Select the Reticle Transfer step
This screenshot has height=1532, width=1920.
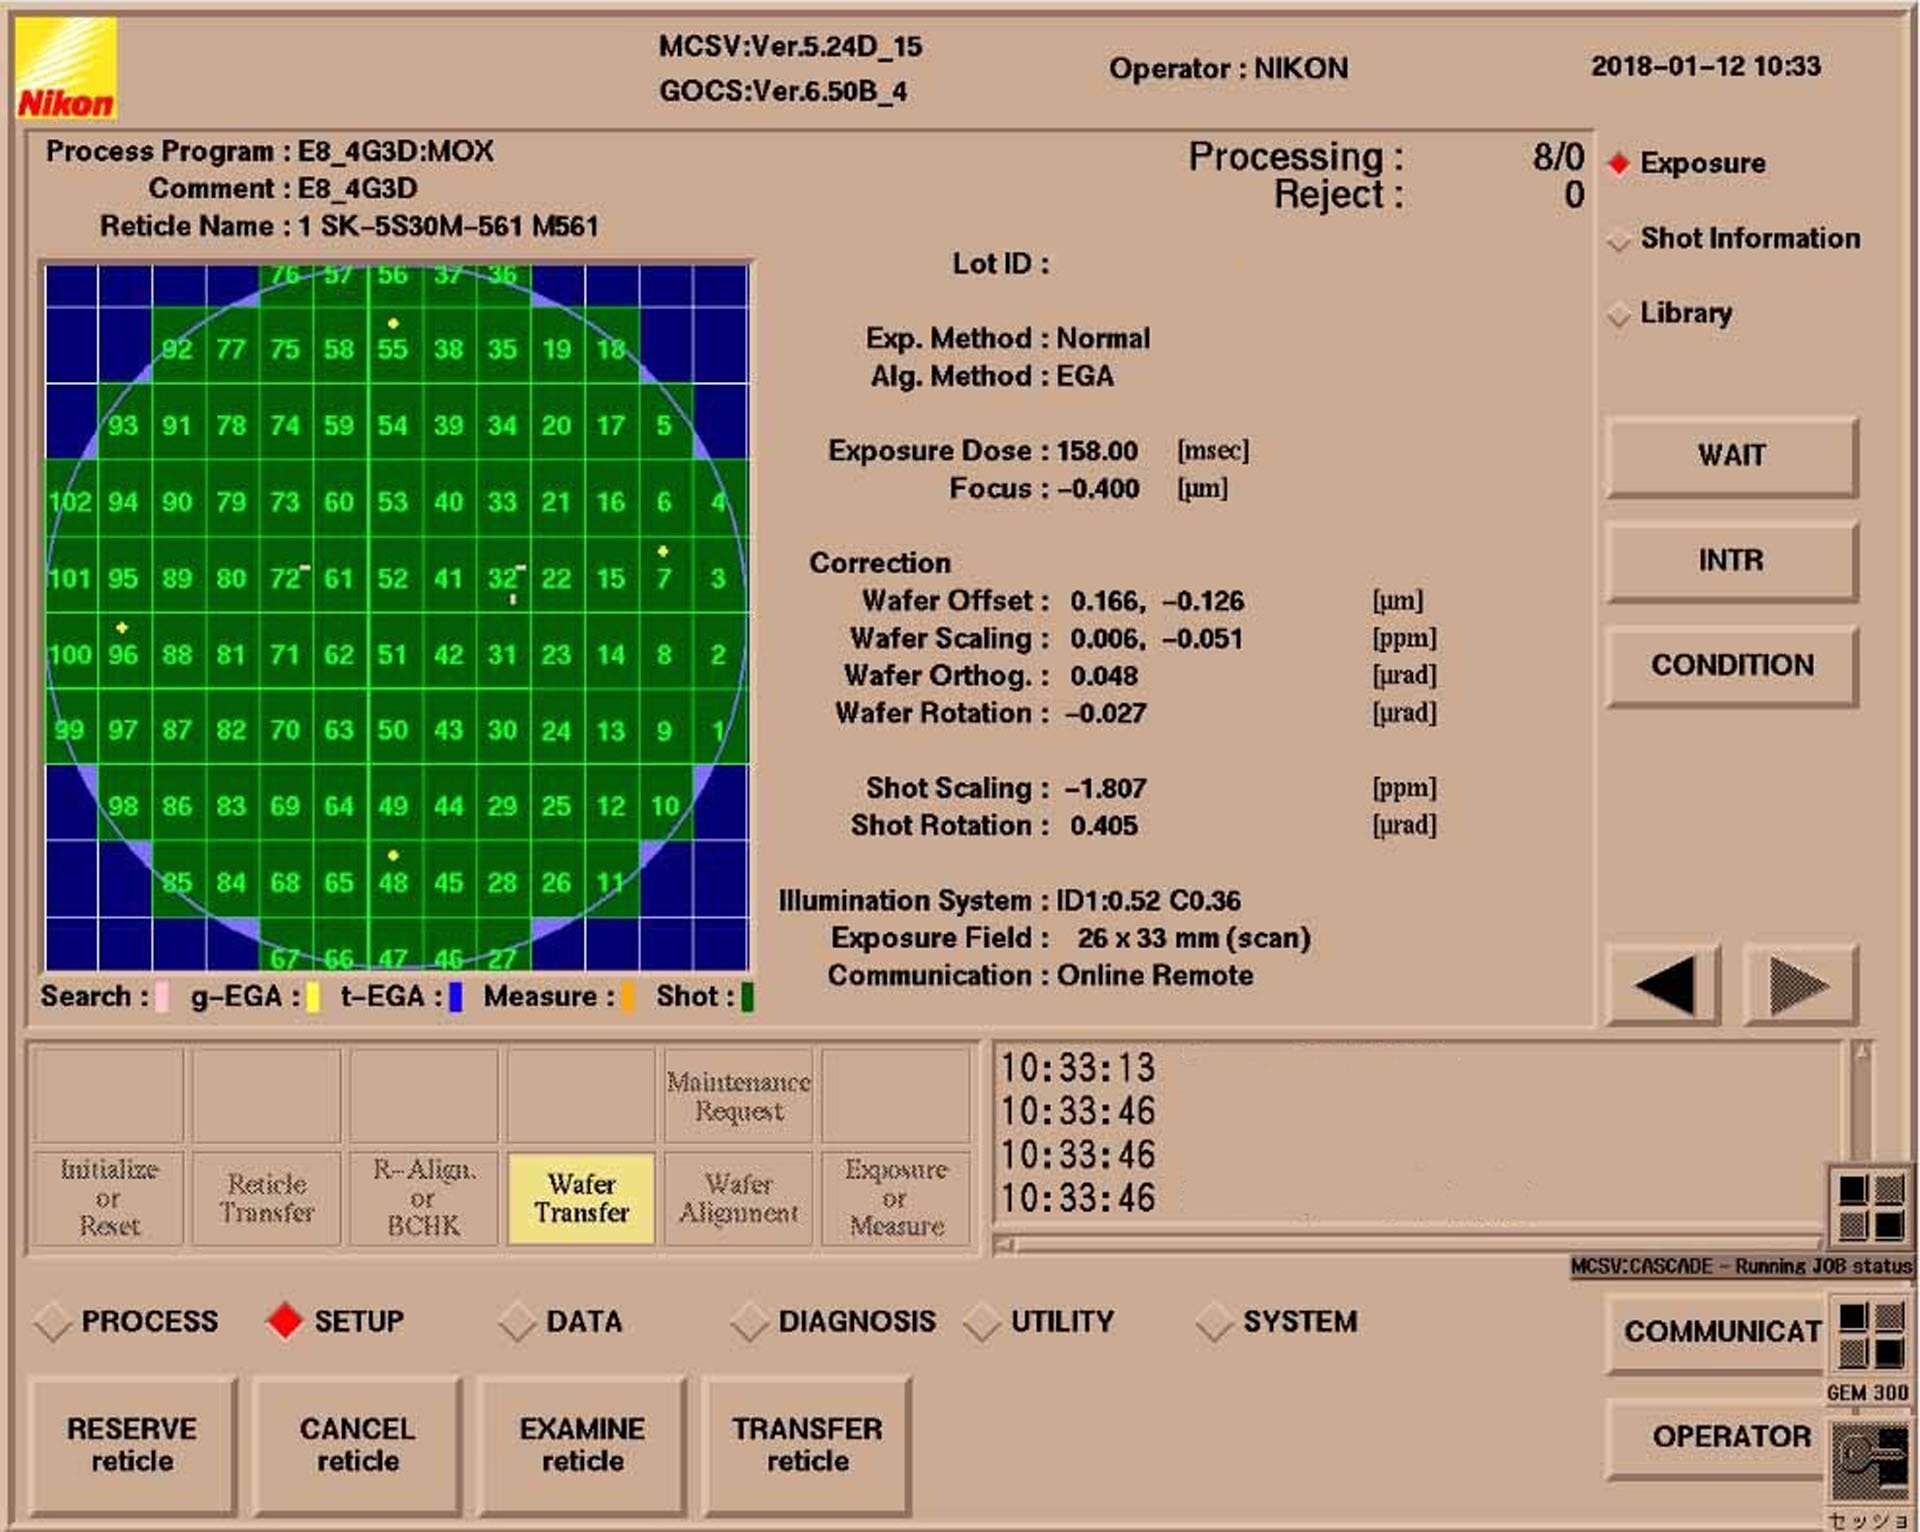point(266,1198)
